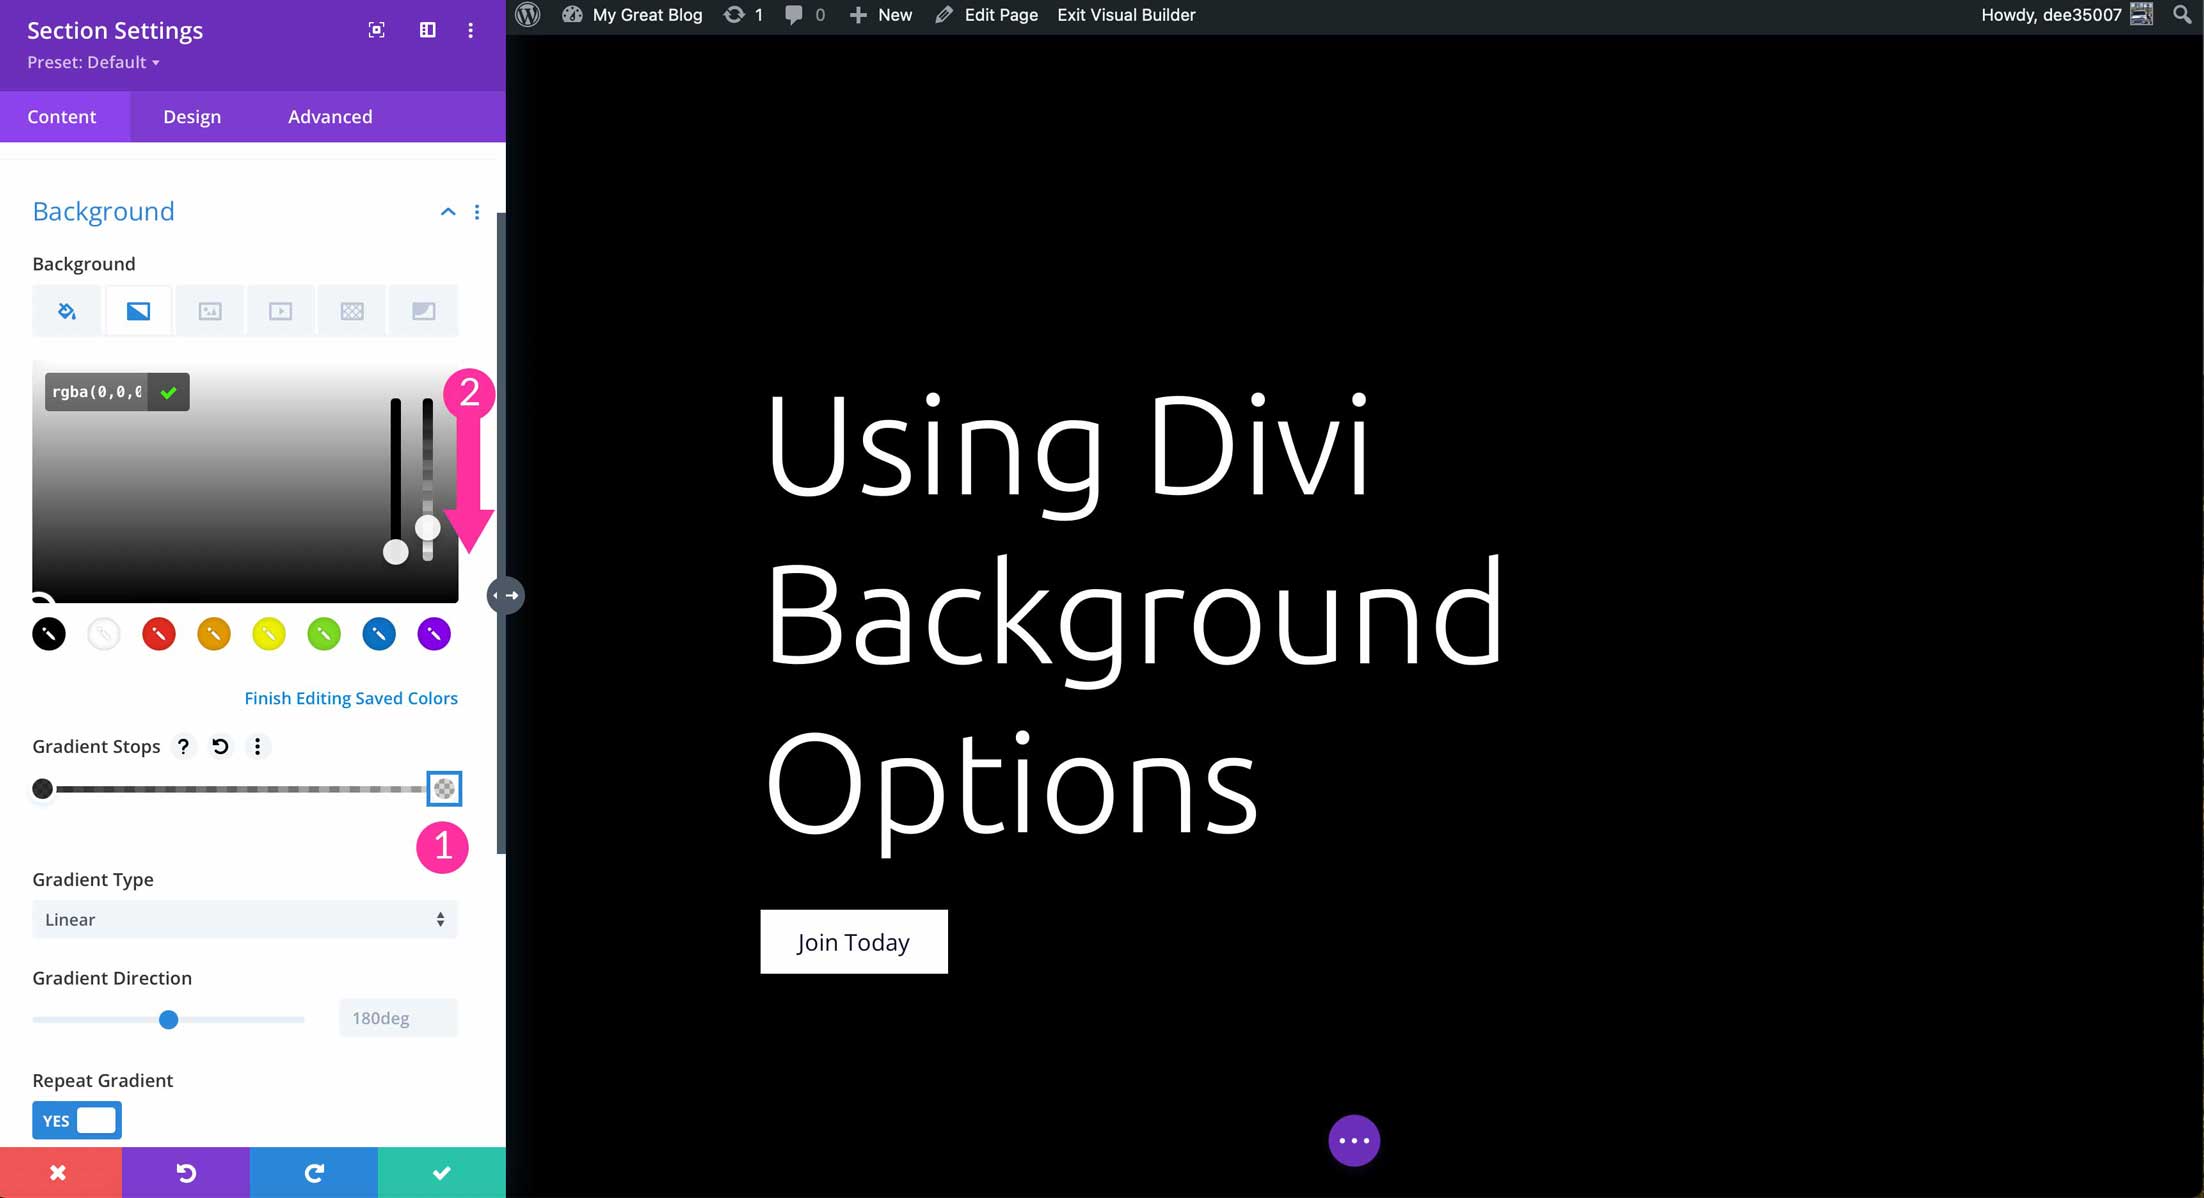Click the gradient background icon
Screen dimensions: 2204x1198
point(139,310)
